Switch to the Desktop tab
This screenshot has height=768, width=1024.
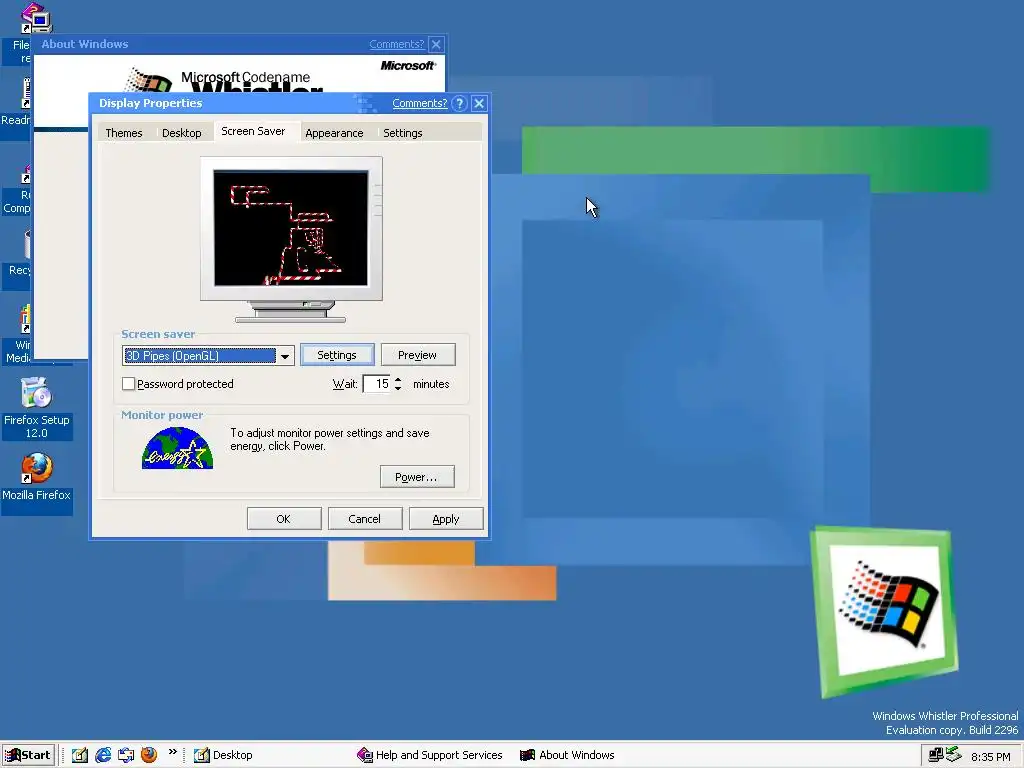click(x=182, y=133)
